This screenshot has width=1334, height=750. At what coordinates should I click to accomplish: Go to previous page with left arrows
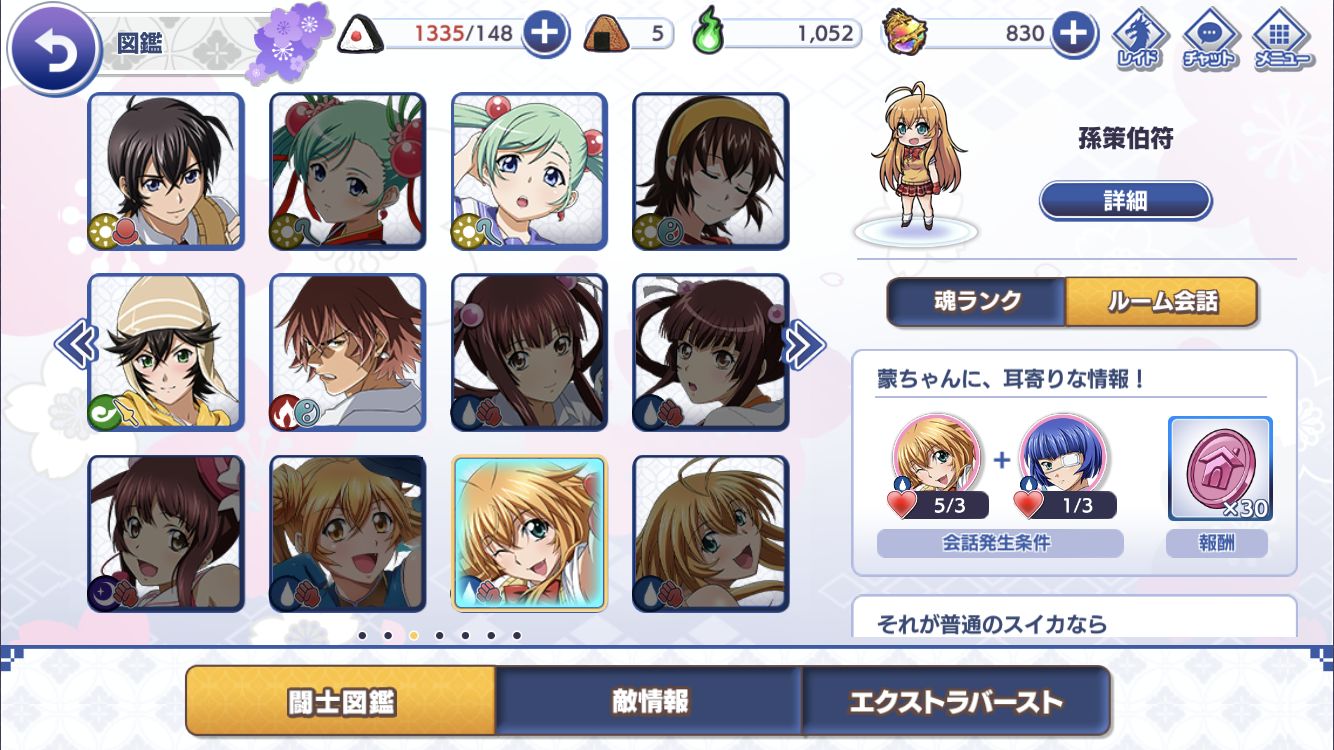(76, 346)
